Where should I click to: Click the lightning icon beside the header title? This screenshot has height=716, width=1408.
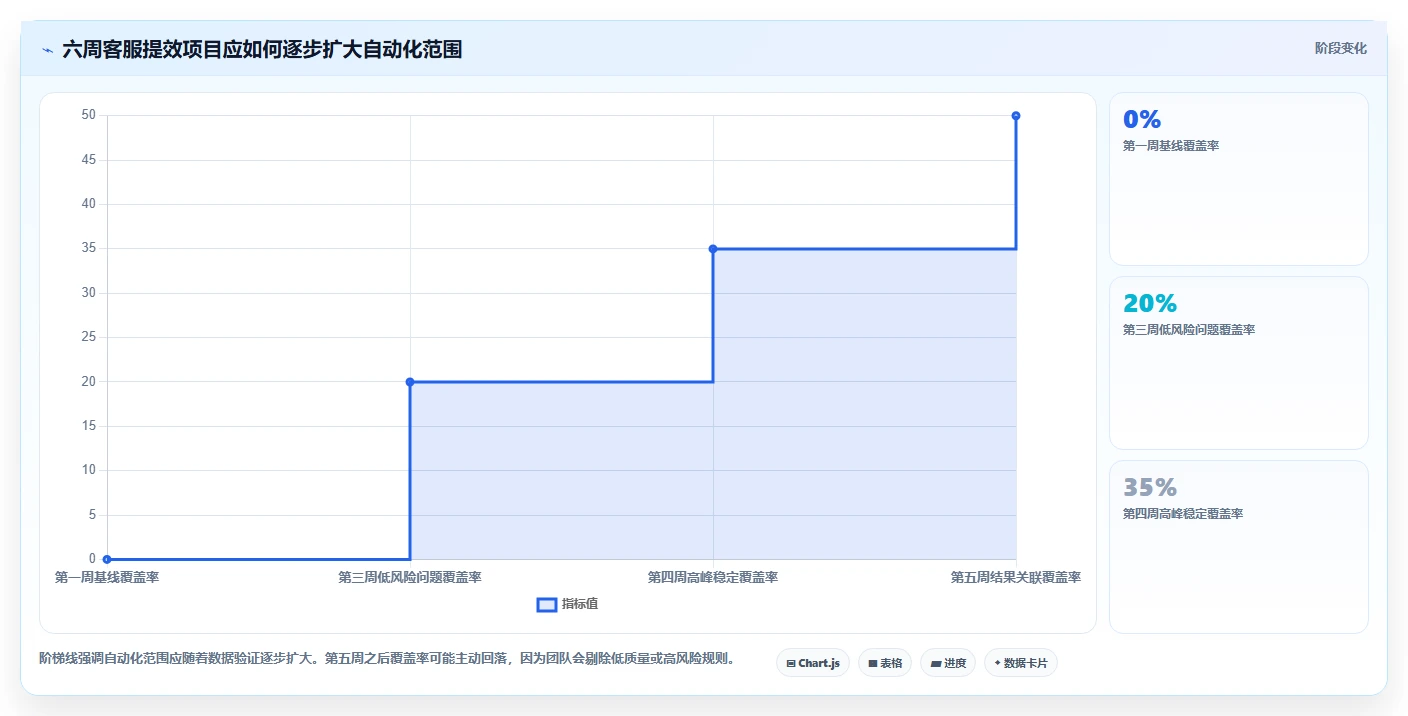pos(48,50)
